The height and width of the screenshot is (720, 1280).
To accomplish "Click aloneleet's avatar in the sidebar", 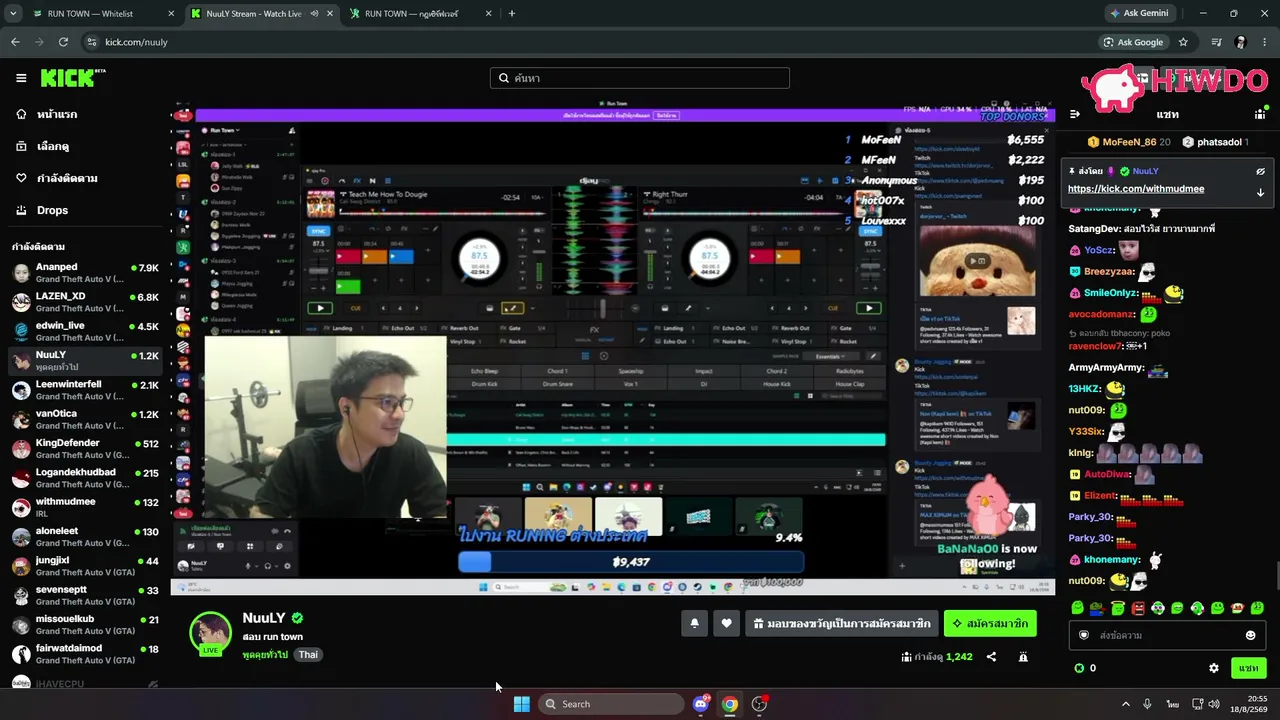I will [x=21, y=536].
